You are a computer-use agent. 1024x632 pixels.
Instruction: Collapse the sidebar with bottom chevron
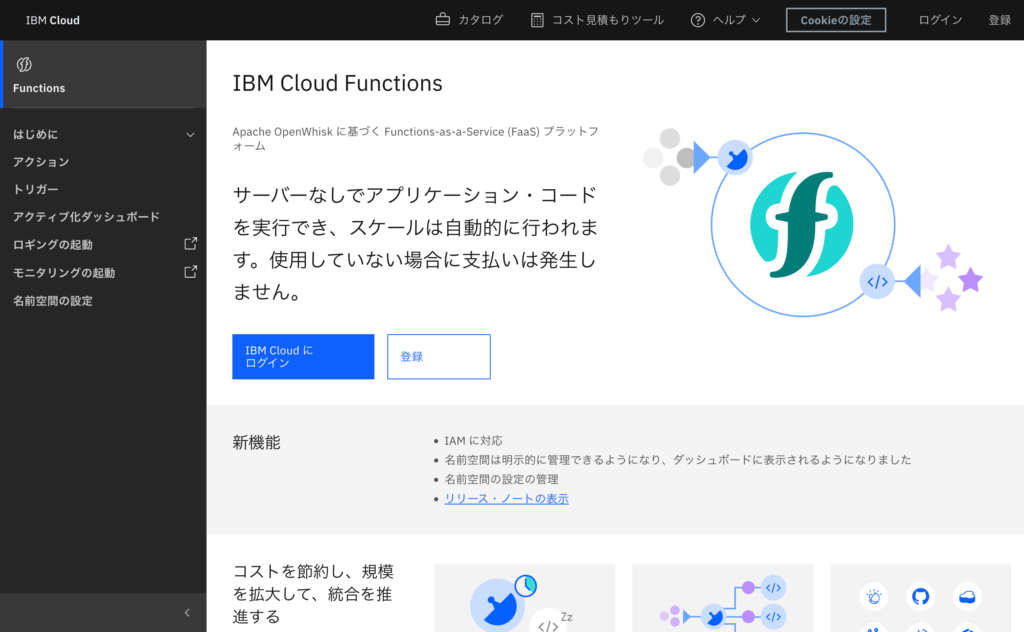(187, 612)
